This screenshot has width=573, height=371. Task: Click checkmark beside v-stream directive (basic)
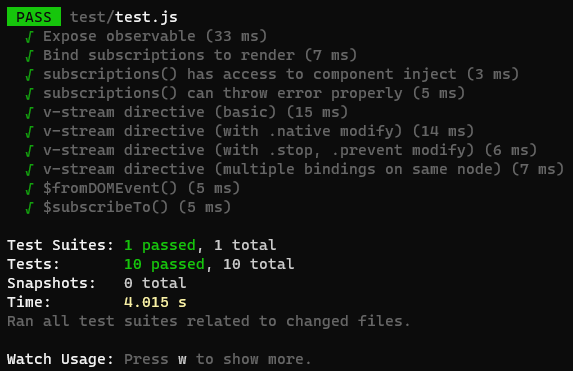tap(29, 113)
